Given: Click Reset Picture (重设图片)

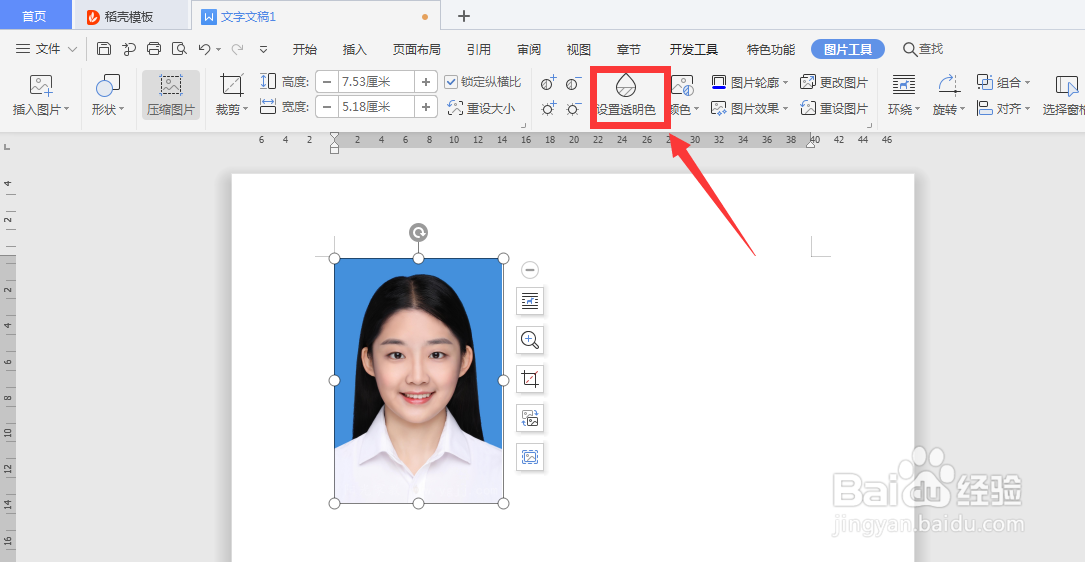Looking at the screenshot, I should point(834,108).
